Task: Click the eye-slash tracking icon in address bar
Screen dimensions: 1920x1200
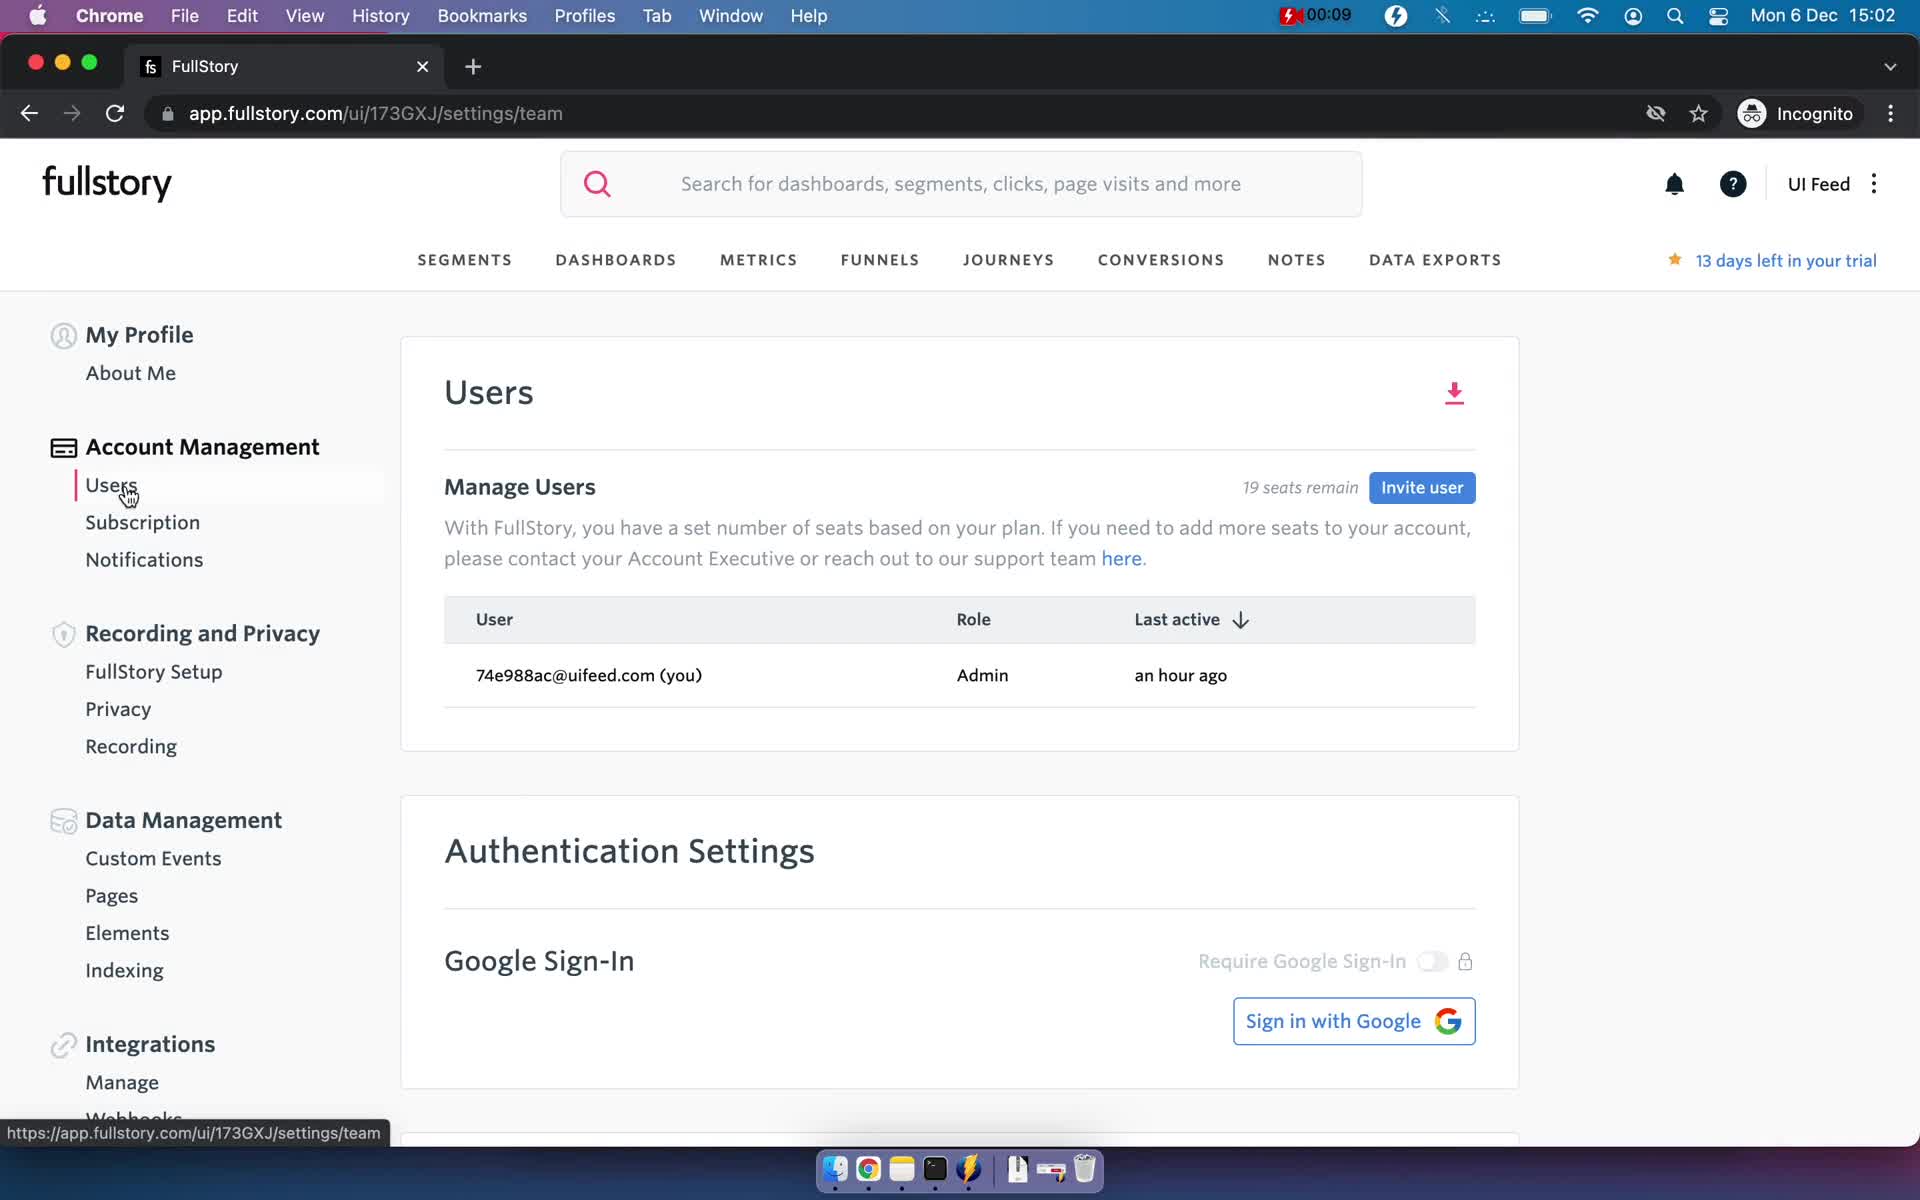Action: tap(1655, 114)
